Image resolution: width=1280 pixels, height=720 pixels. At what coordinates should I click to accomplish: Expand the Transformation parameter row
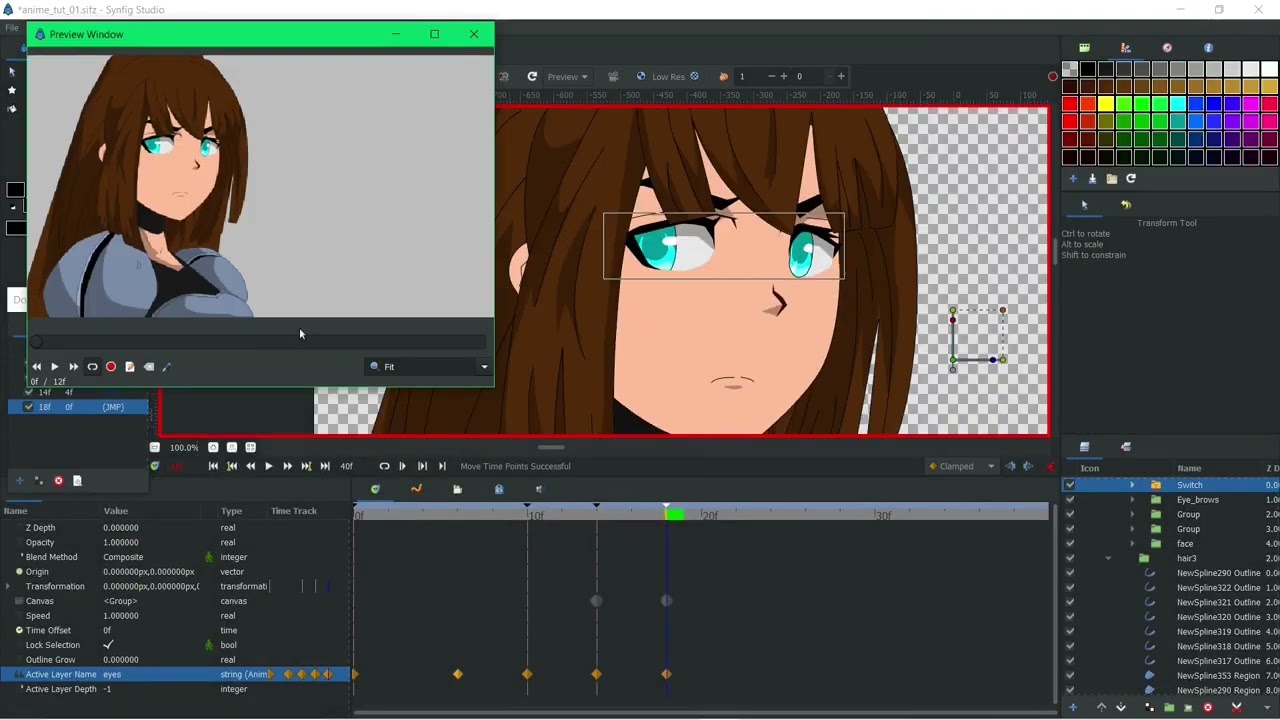[x=9, y=587]
